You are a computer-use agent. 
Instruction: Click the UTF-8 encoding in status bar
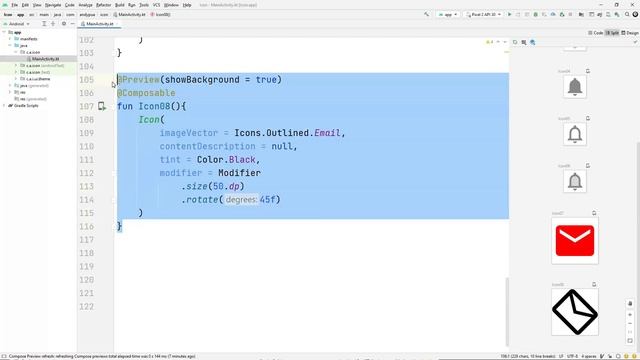pyautogui.click(x=572, y=356)
